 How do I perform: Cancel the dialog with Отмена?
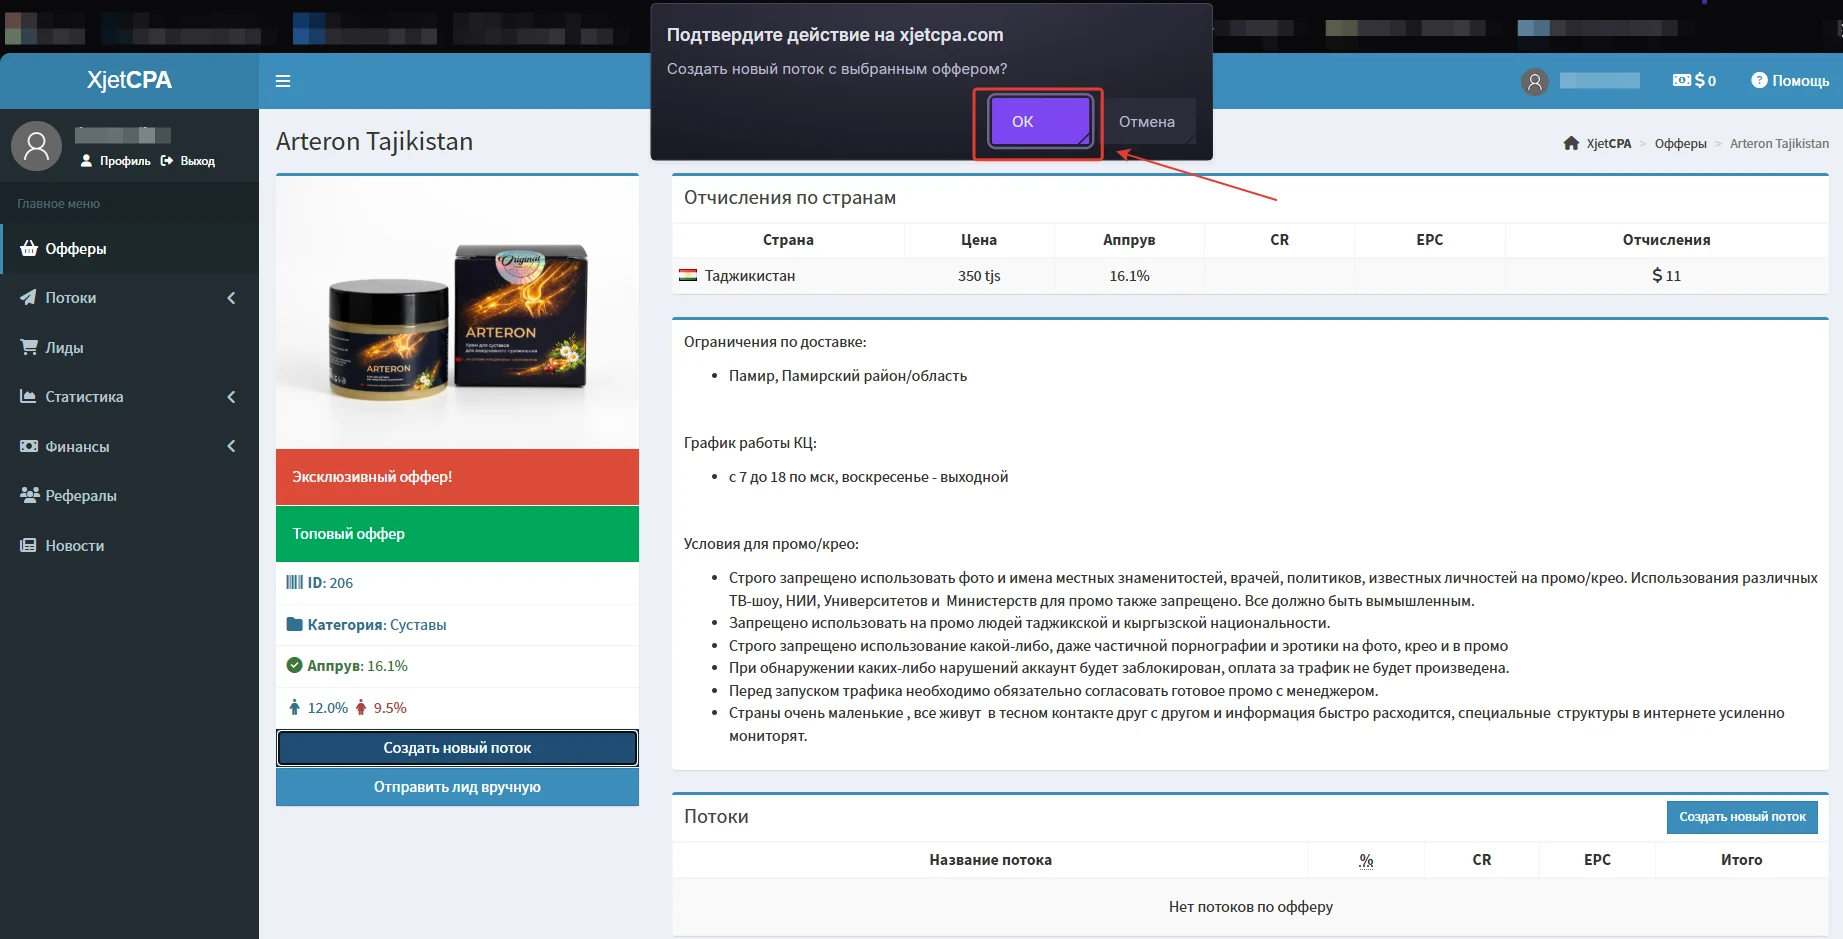point(1147,122)
